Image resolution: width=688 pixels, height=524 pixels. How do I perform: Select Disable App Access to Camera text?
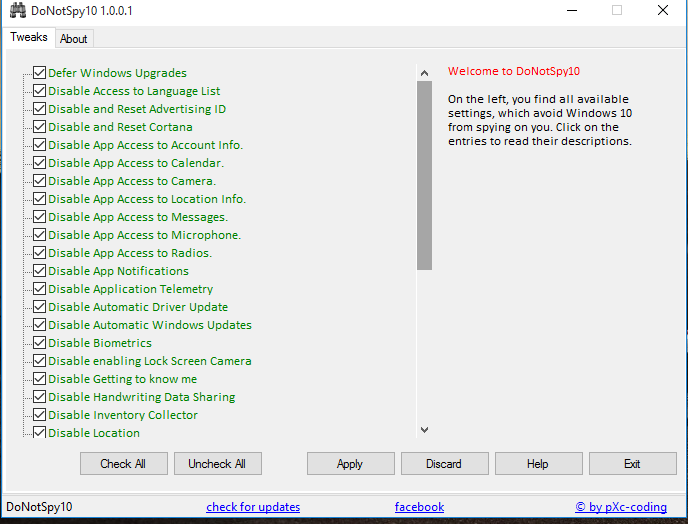pos(132,181)
